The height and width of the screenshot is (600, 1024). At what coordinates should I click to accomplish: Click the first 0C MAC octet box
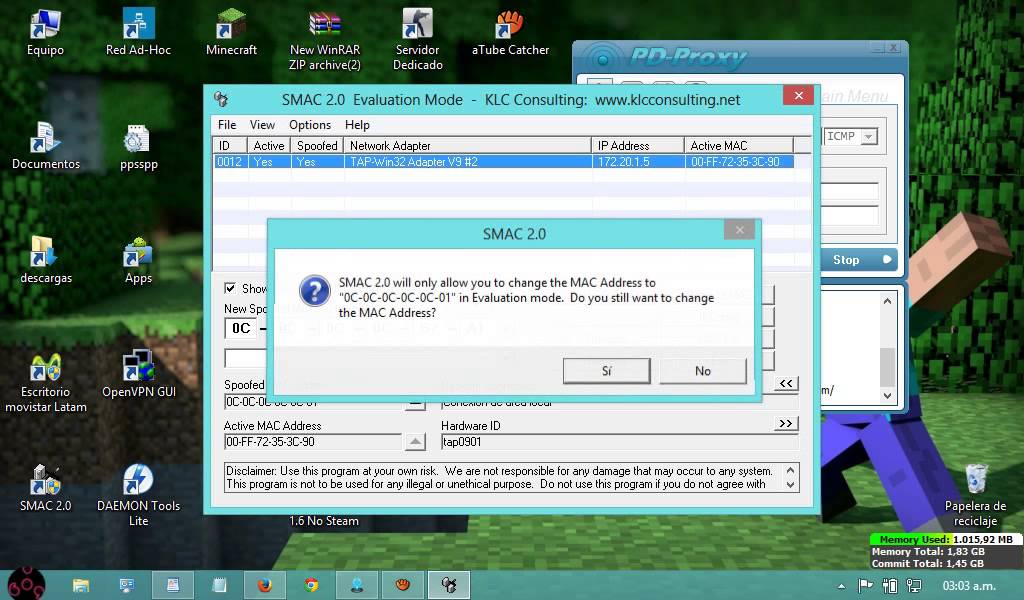[241, 328]
